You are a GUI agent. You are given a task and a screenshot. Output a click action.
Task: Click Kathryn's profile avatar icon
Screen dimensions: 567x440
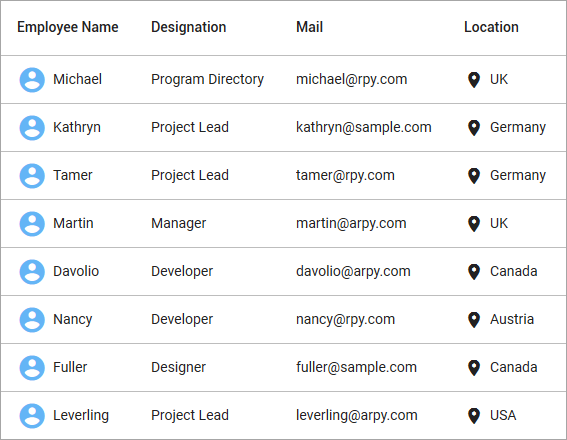(x=32, y=128)
